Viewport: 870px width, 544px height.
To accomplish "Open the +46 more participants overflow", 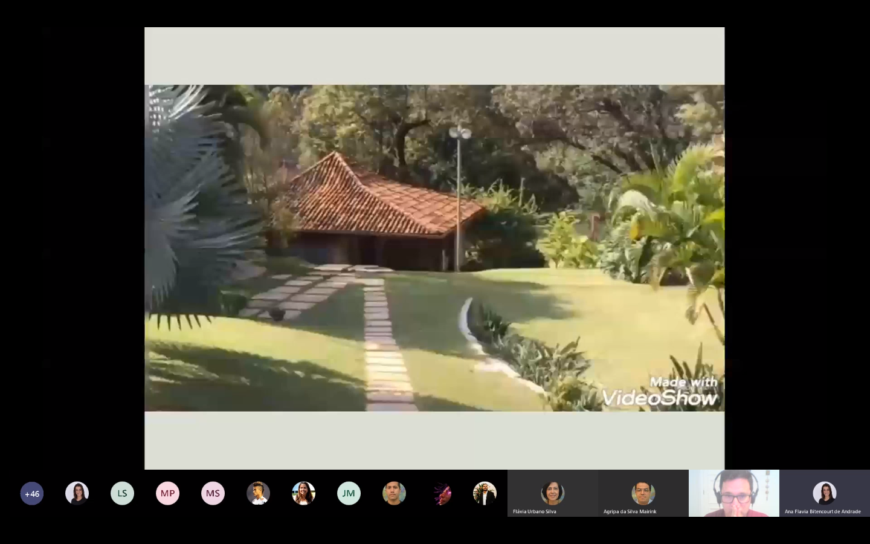I will (x=32, y=493).
